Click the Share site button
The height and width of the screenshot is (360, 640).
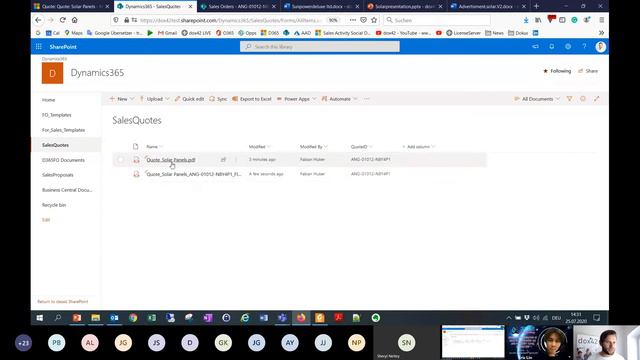point(588,71)
